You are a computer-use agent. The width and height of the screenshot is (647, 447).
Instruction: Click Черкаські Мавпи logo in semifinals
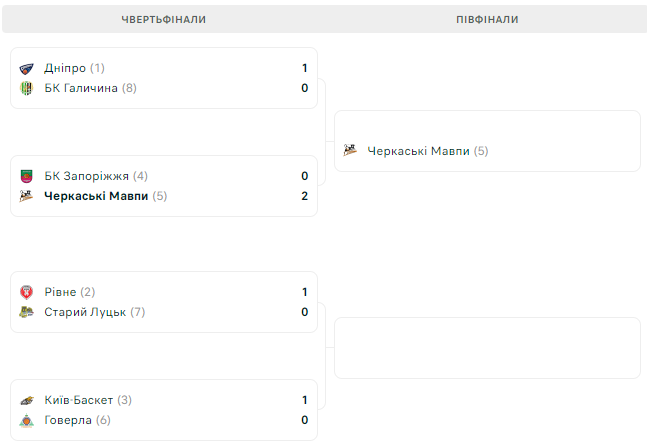(x=350, y=151)
